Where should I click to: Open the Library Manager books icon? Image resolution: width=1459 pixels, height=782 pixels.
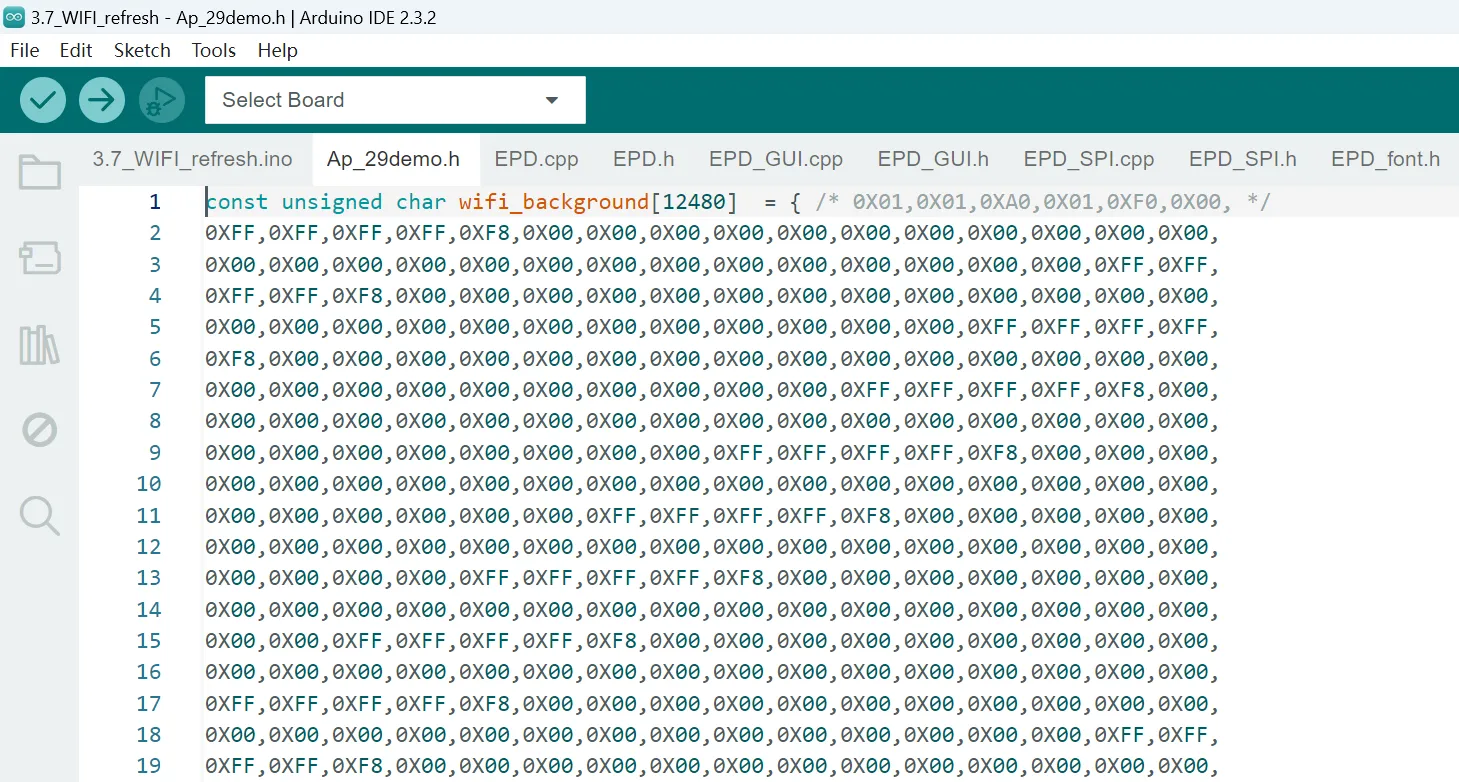40,345
